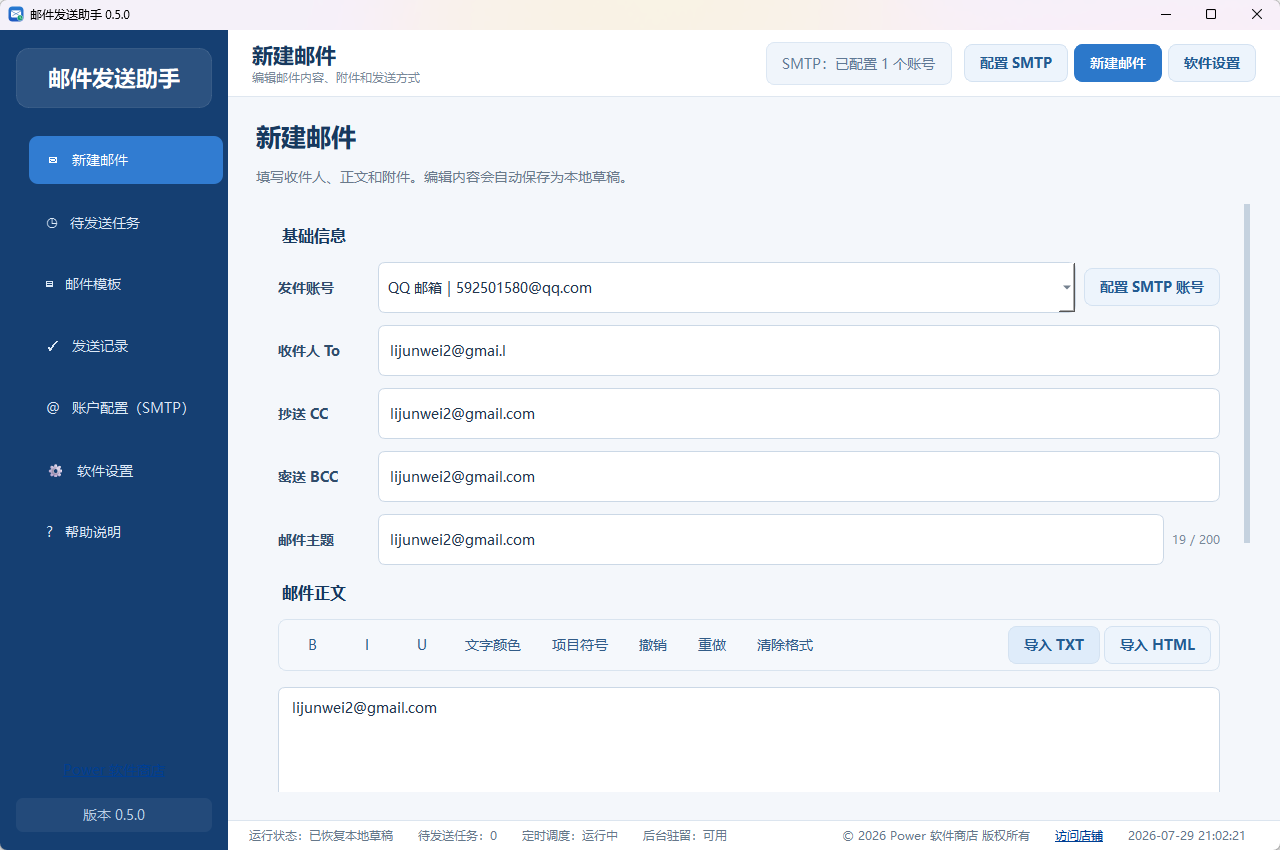1280x850 pixels.
Task: Open the 访问店铺 link in status bar
Action: [x=1079, y=836]
